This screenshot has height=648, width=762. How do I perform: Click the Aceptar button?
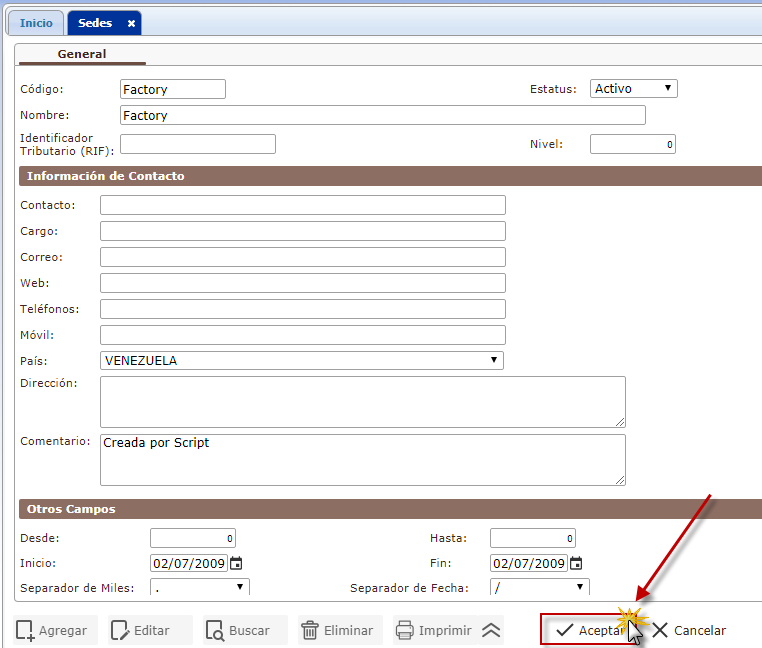[589, 630]
